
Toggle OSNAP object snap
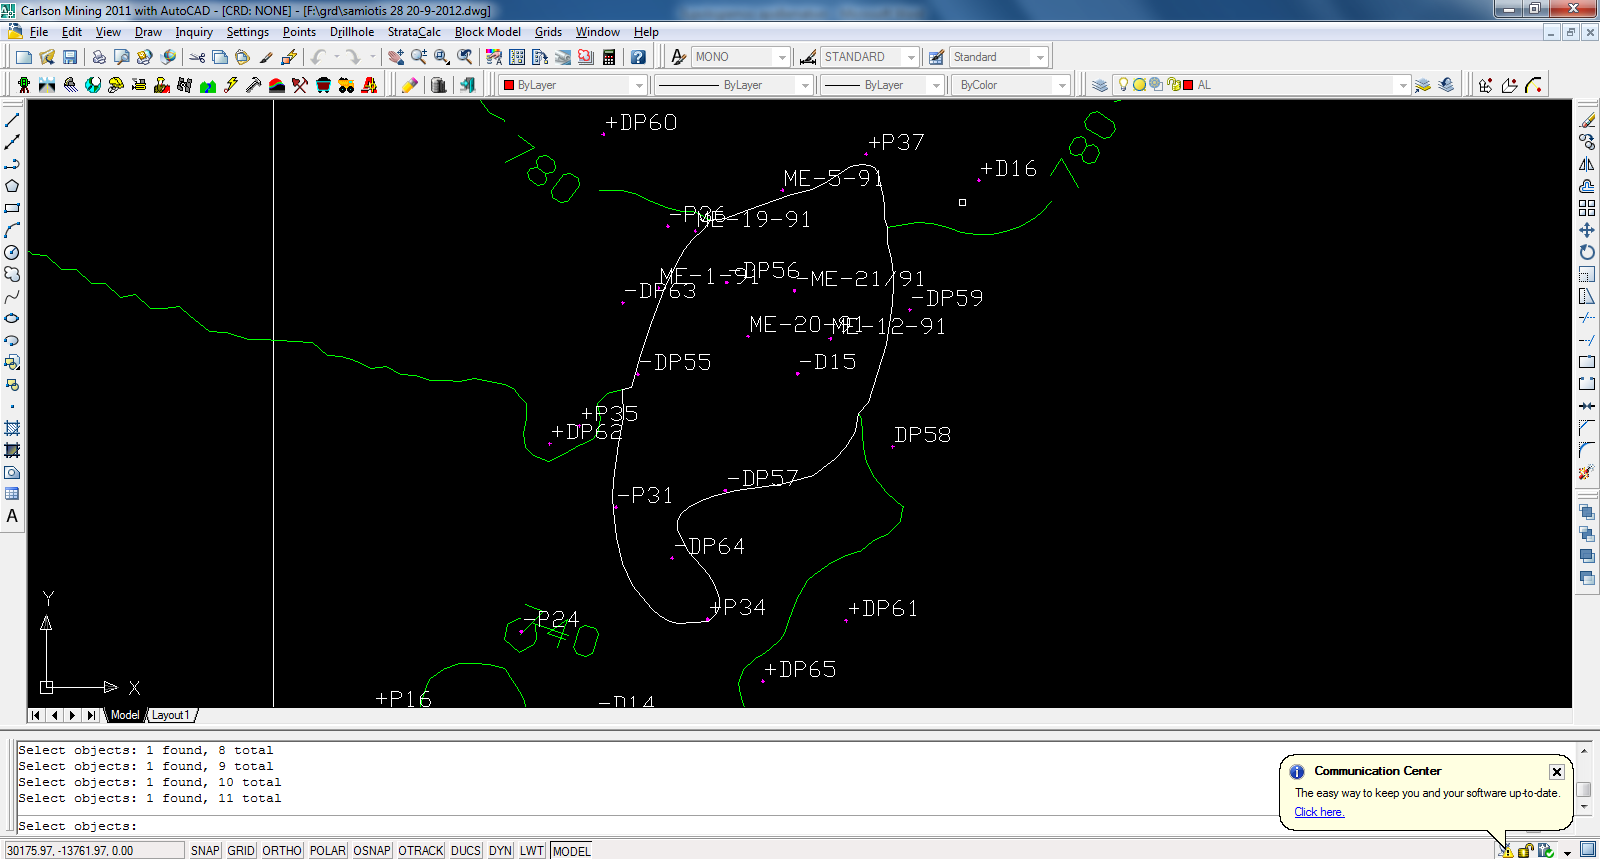372,851
